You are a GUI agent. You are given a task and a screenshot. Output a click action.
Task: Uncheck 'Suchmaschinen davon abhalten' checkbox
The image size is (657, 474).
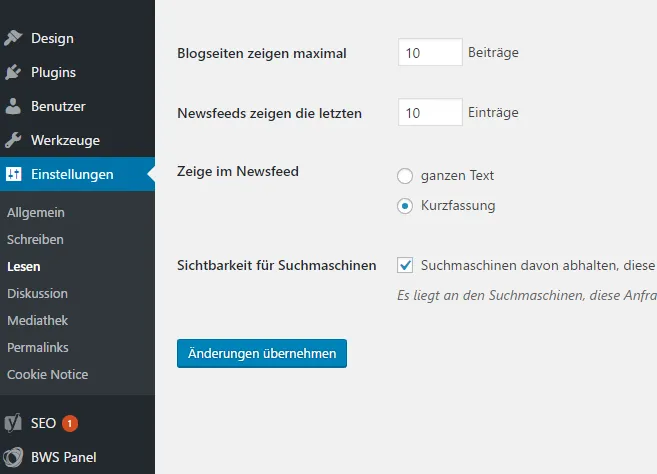[405, 265]
